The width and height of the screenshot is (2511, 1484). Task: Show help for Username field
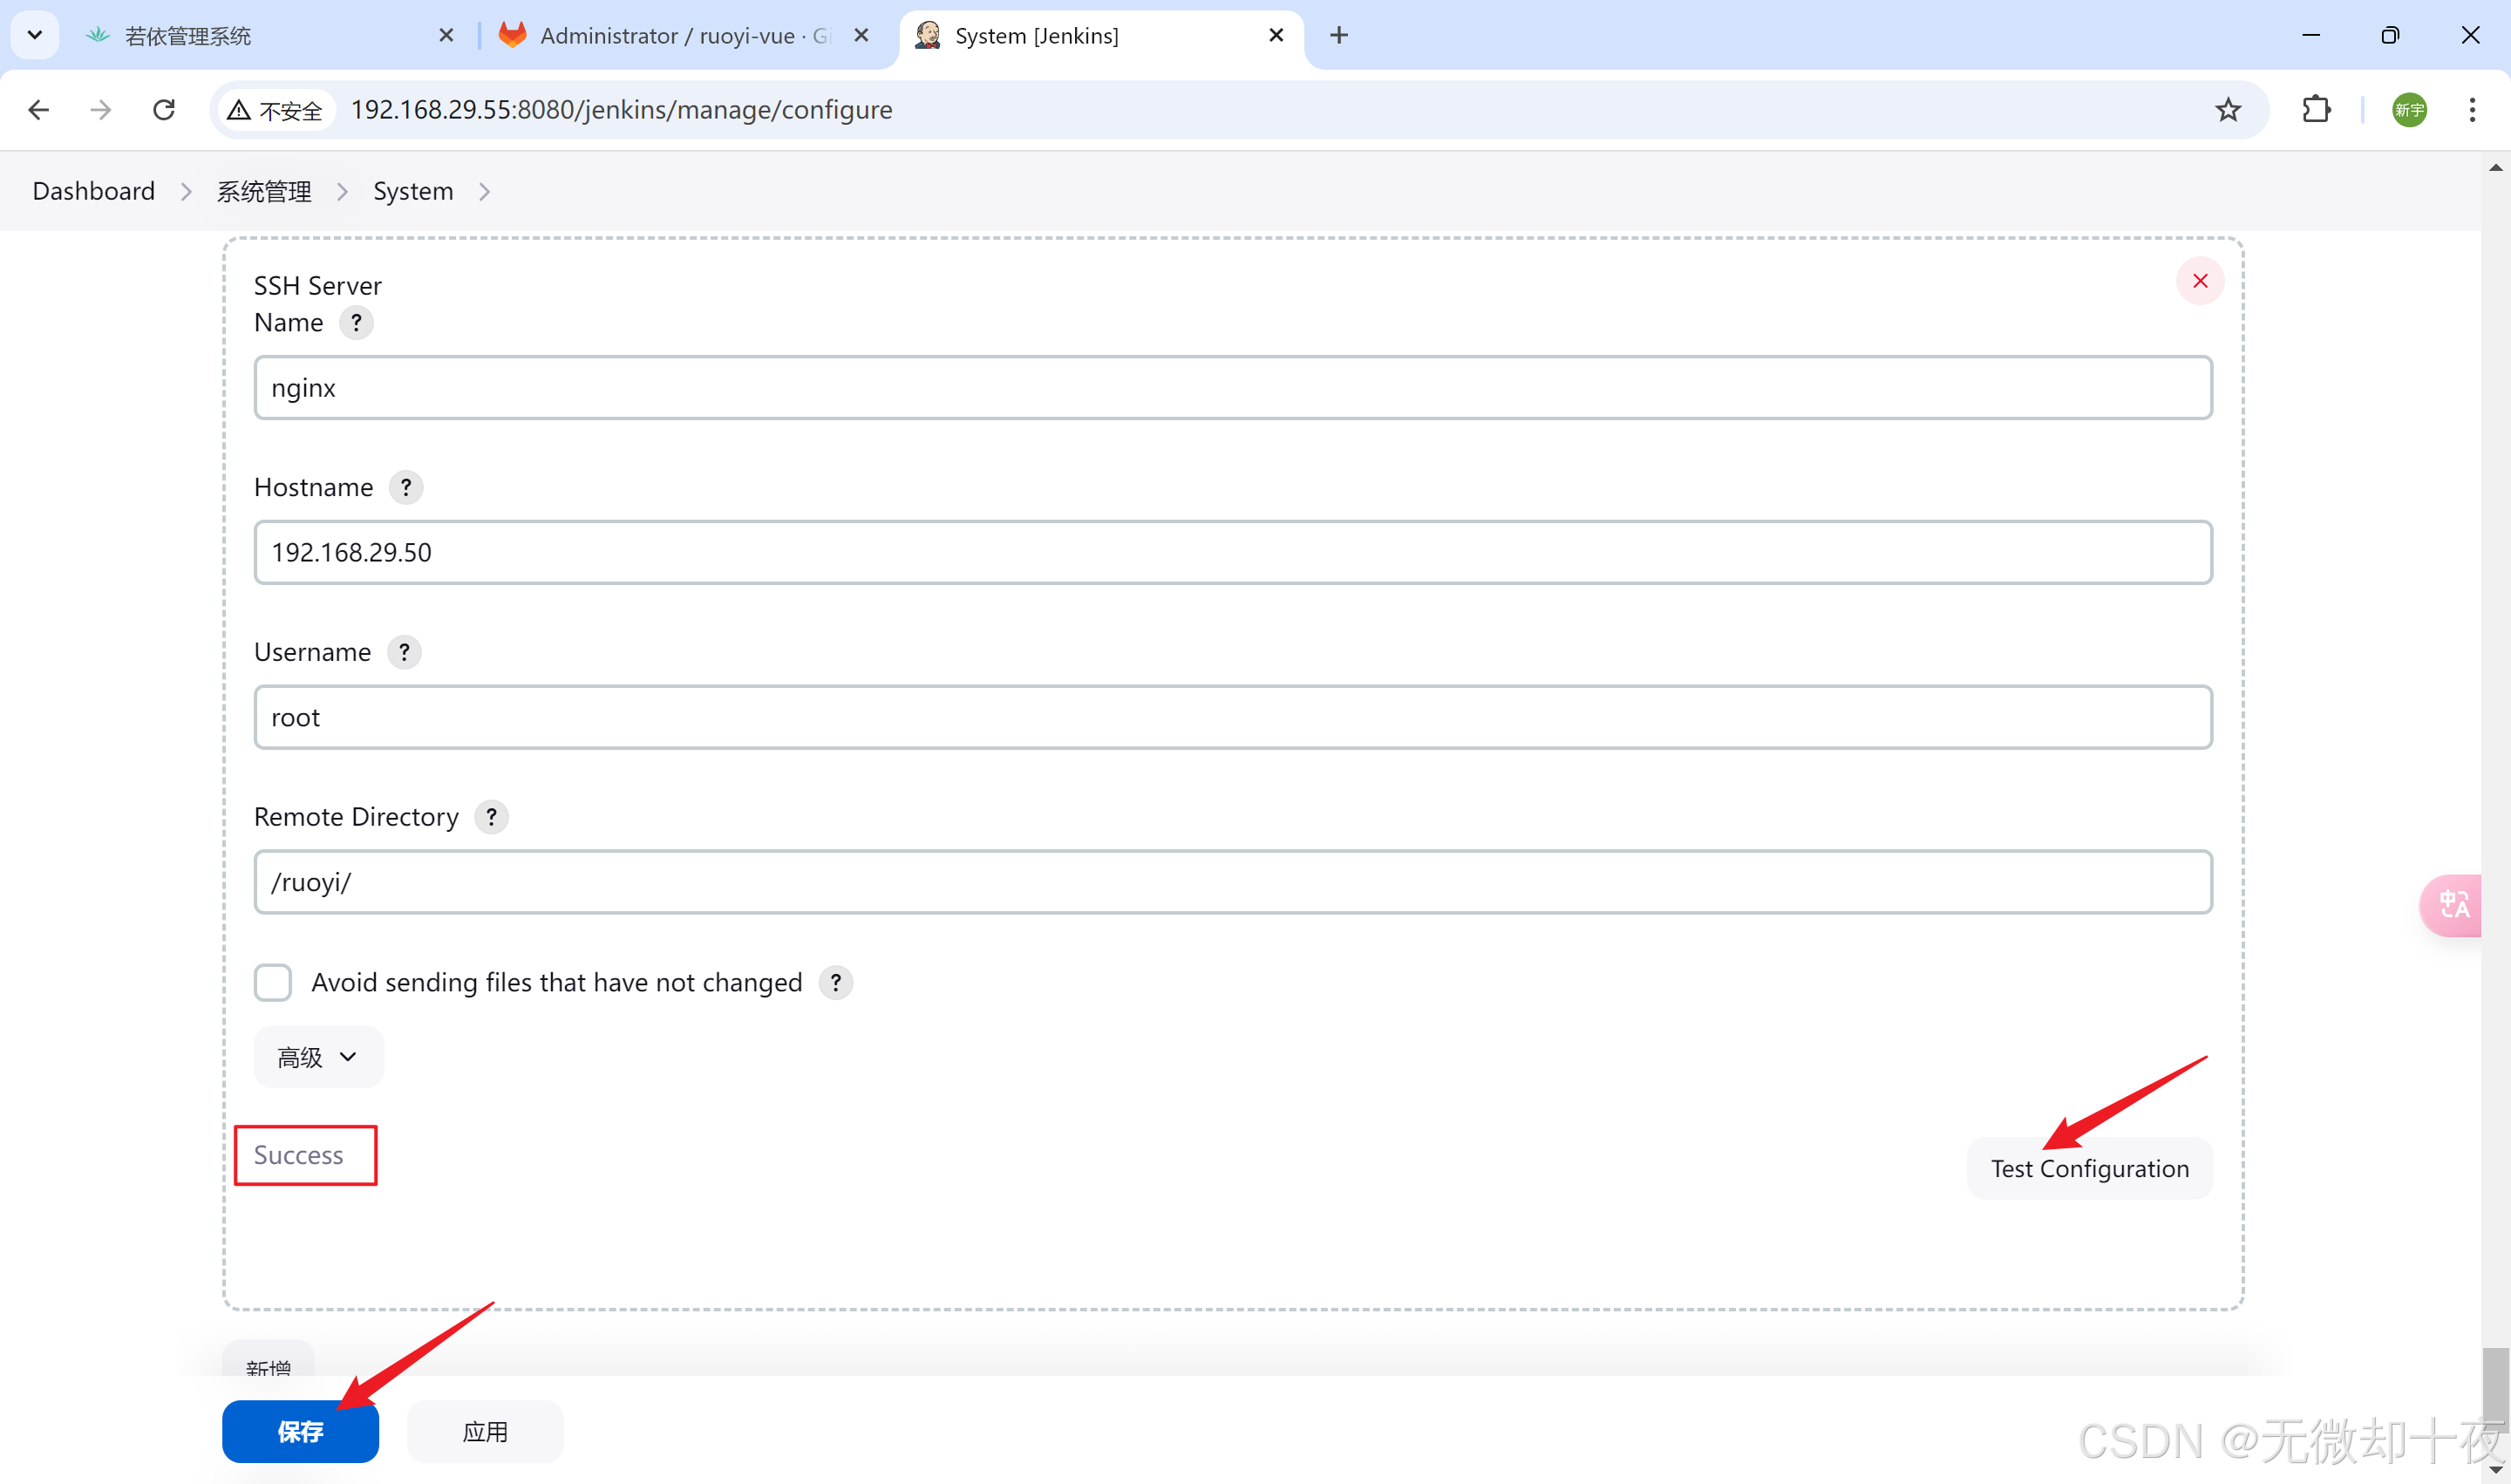click(403, 653)
